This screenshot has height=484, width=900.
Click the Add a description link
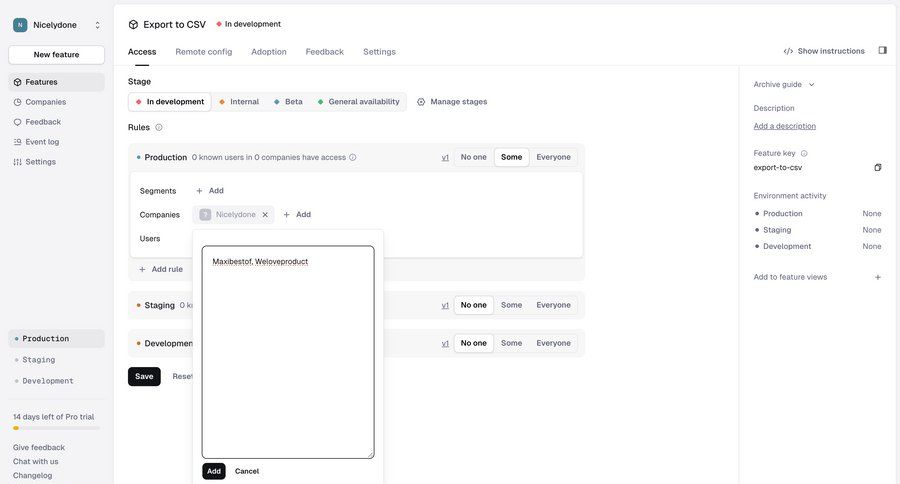point(784,126)
